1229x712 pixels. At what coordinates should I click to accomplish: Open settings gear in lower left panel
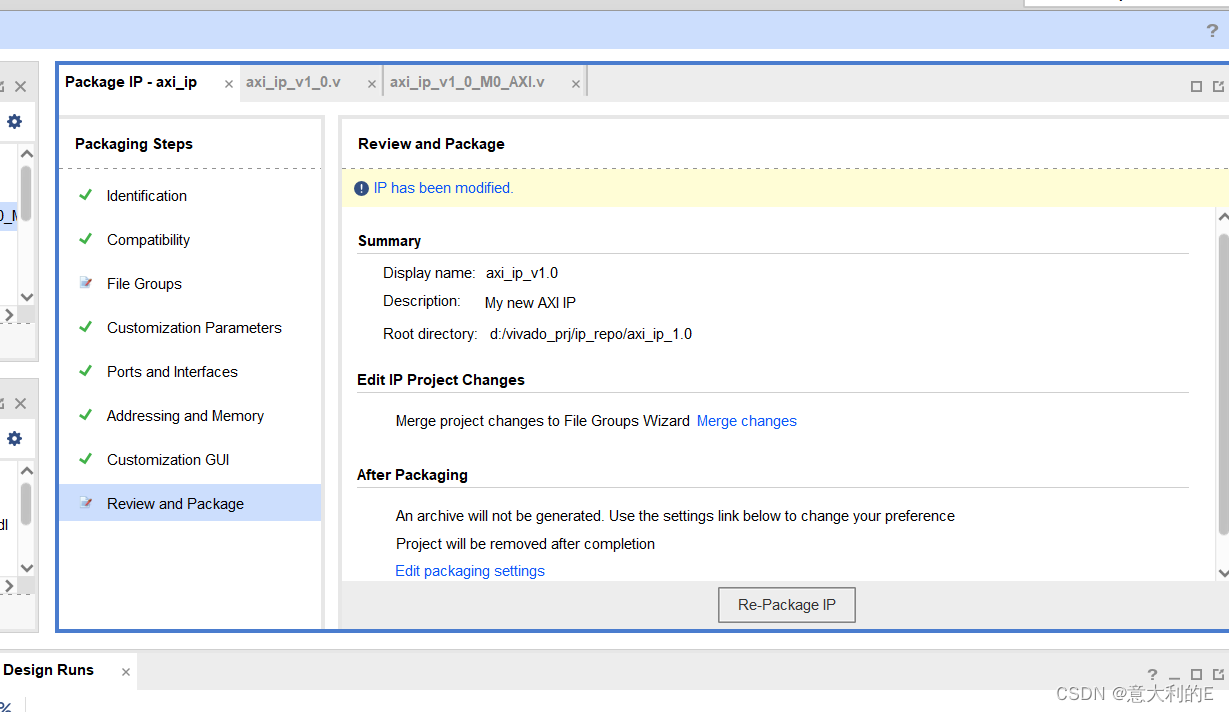14,438
